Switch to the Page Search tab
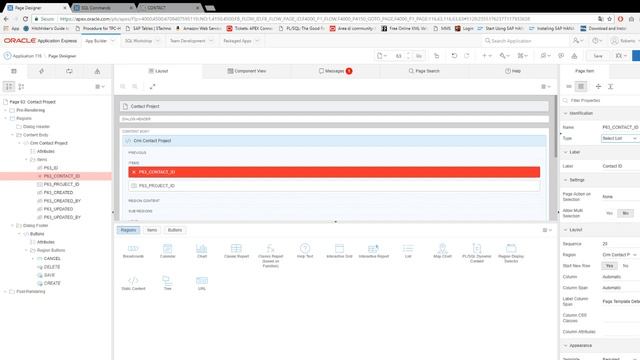The height and width of the screenshot is (360, 640). click(x=424, y=71)
